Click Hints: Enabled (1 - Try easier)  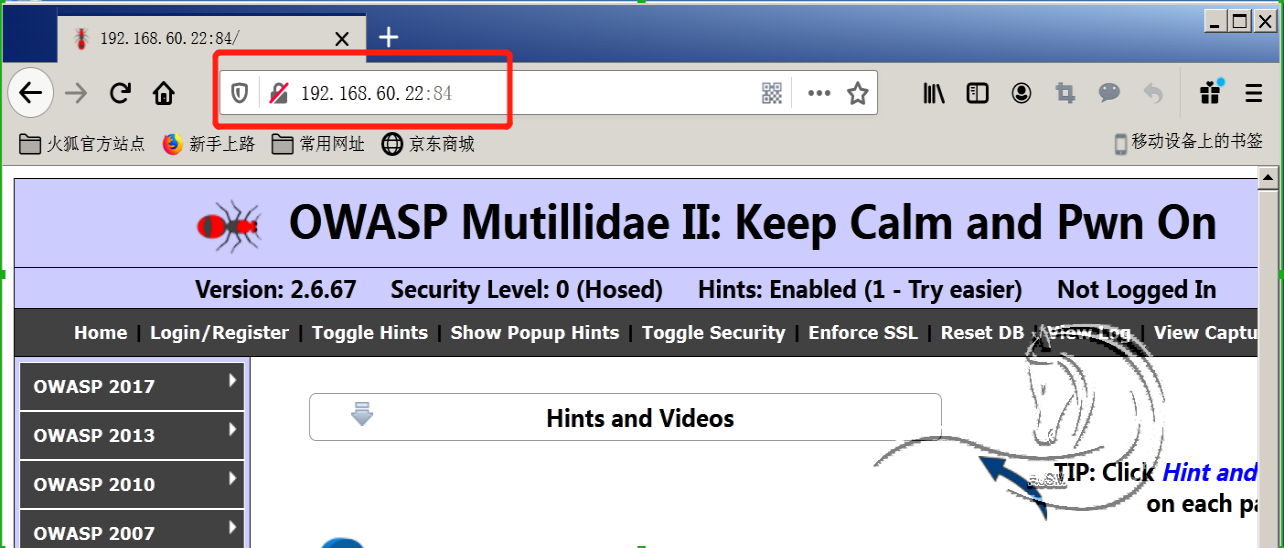[860, 290]
